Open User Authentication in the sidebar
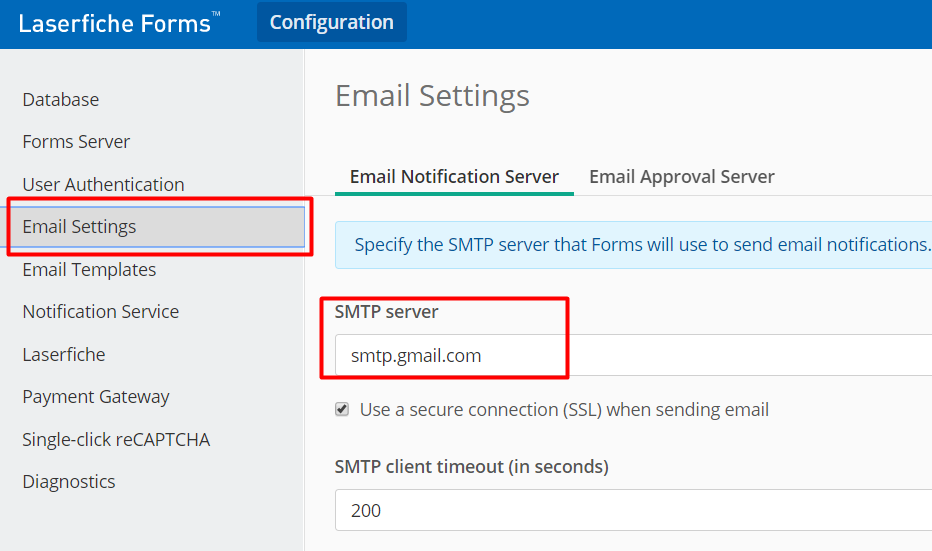Viewport: 932px width, 551px height. point(103,184)
